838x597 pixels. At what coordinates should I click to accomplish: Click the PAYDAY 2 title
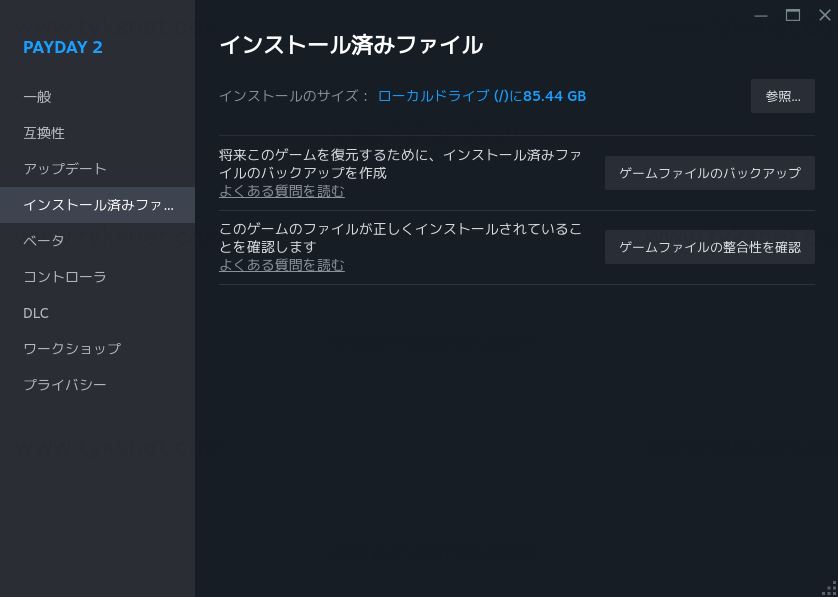point(63,48)
